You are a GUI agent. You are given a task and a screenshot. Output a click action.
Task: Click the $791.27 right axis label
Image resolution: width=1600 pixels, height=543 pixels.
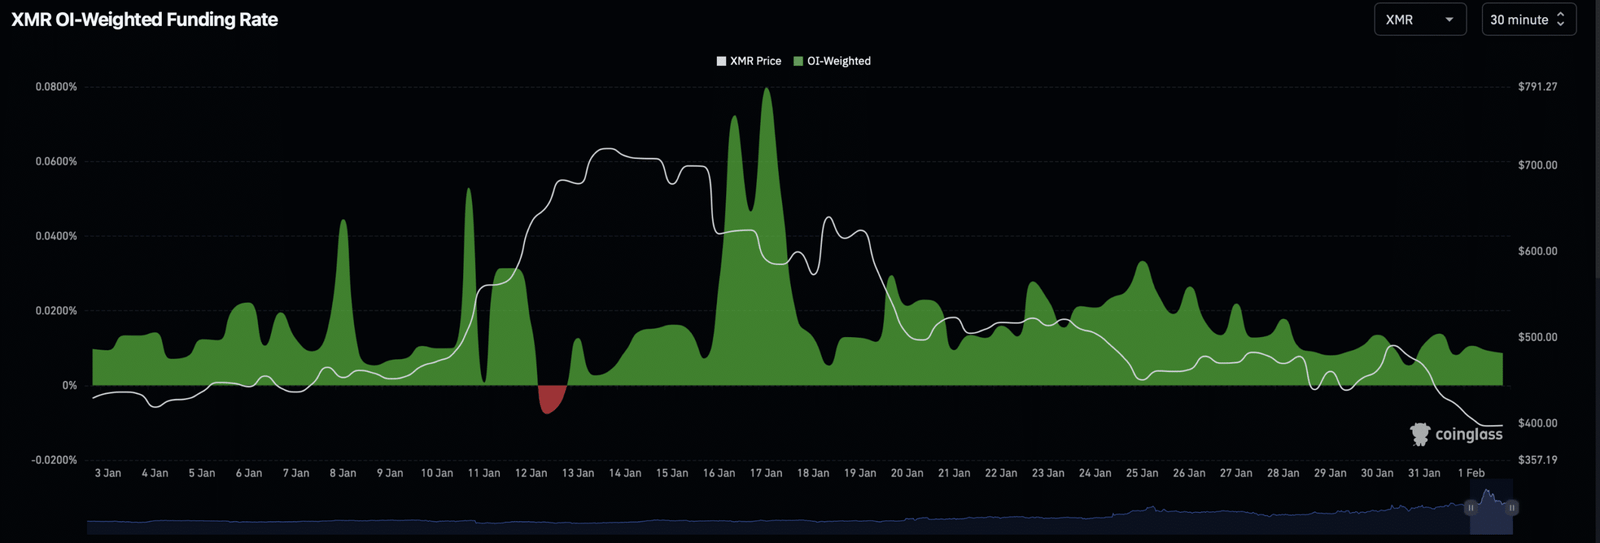(1537, 87)
